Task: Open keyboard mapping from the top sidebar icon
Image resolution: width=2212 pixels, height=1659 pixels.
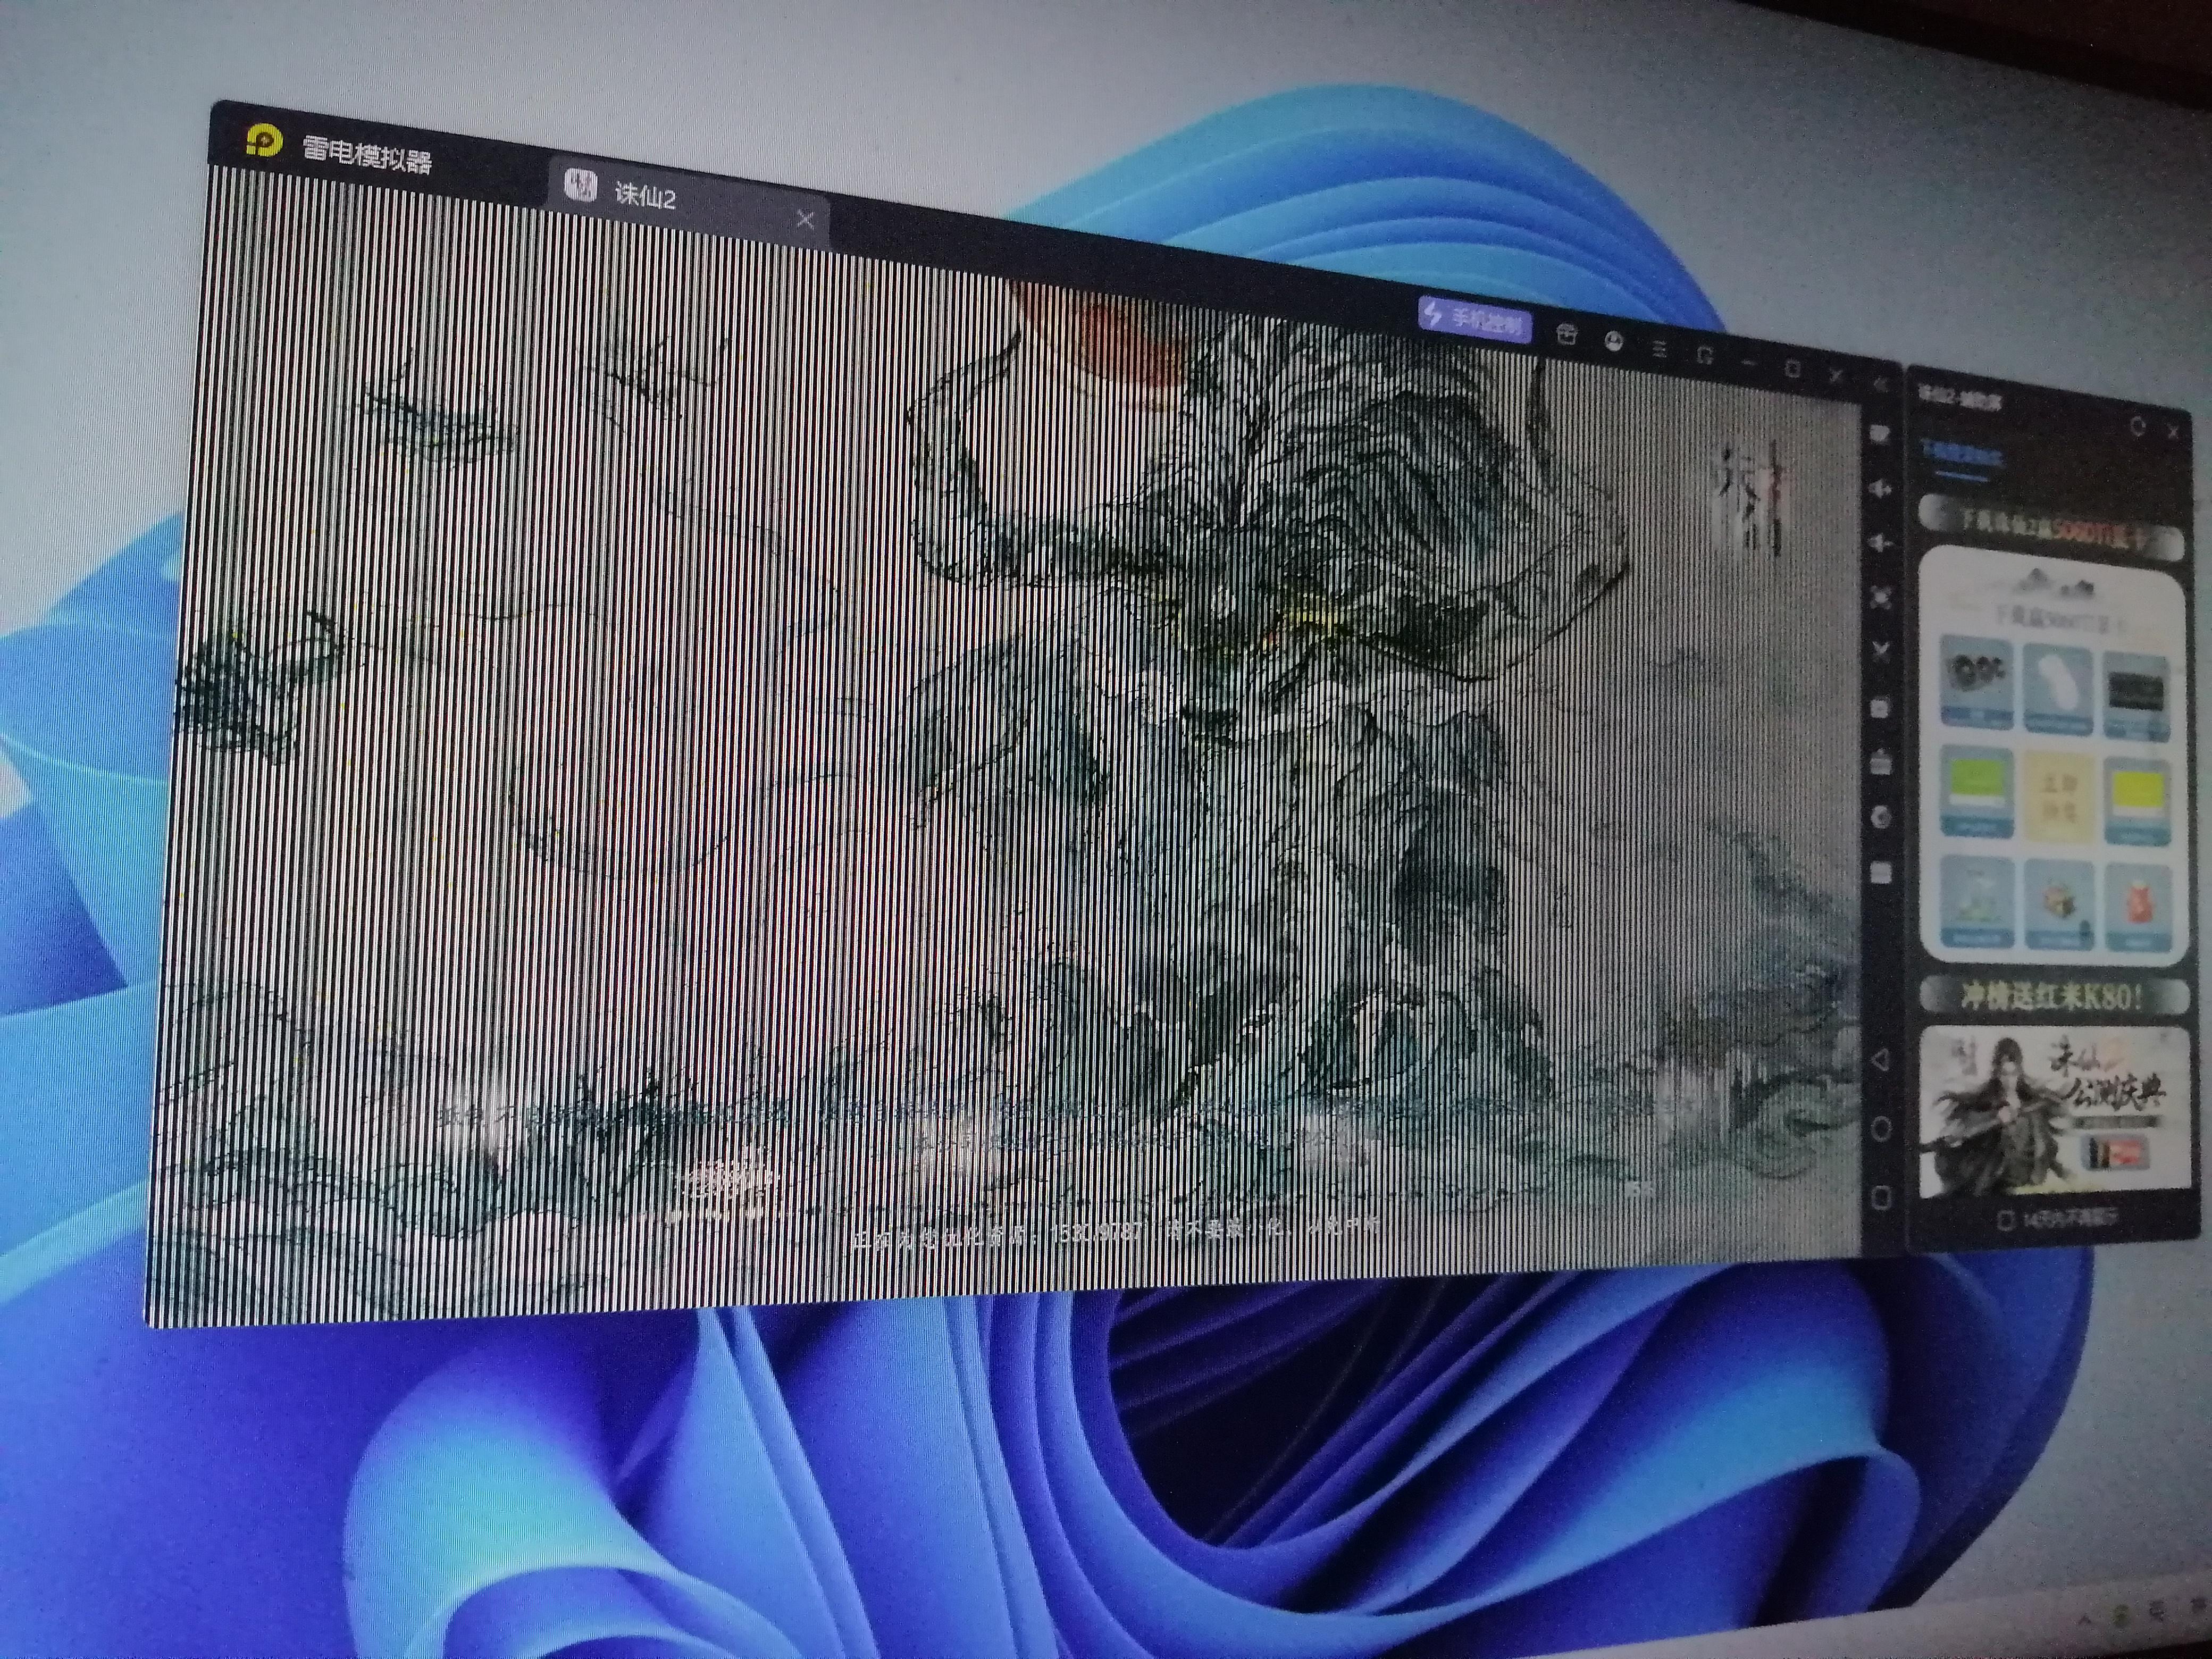Action: pyautogui.click(x=1880, y=434)
